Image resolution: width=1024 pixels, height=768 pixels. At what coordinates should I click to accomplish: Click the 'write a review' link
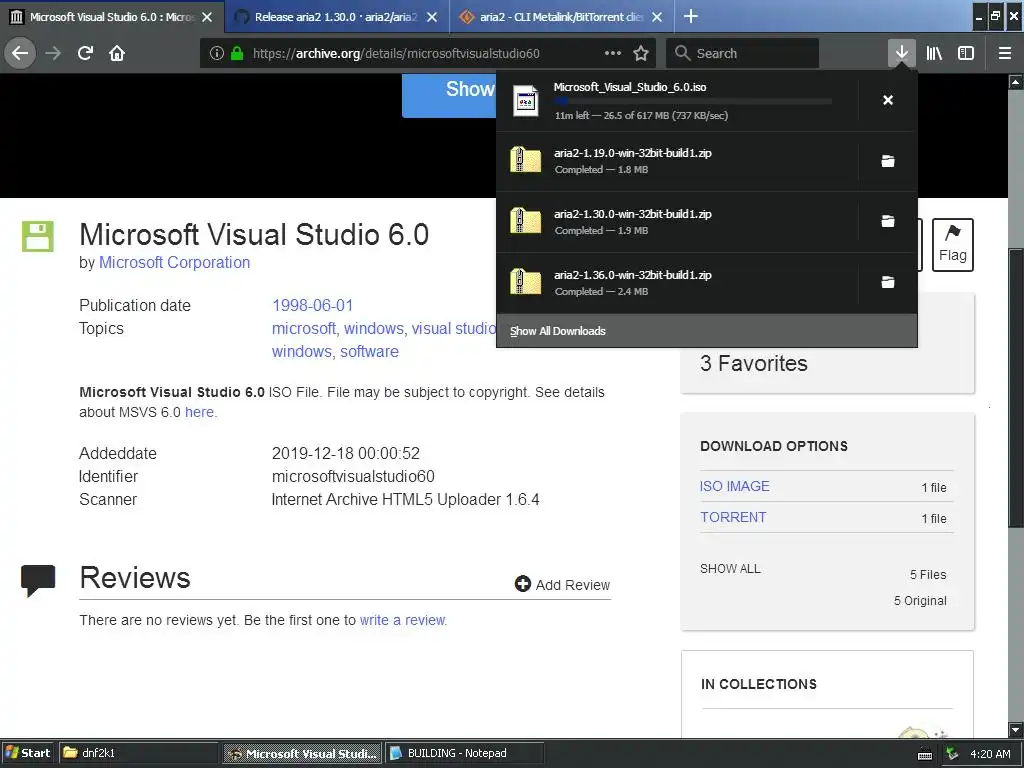402,620
